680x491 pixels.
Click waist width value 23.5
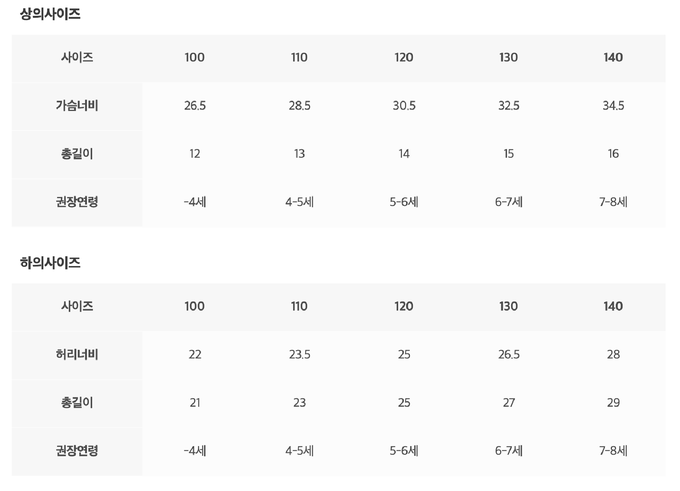pos(299,355)
